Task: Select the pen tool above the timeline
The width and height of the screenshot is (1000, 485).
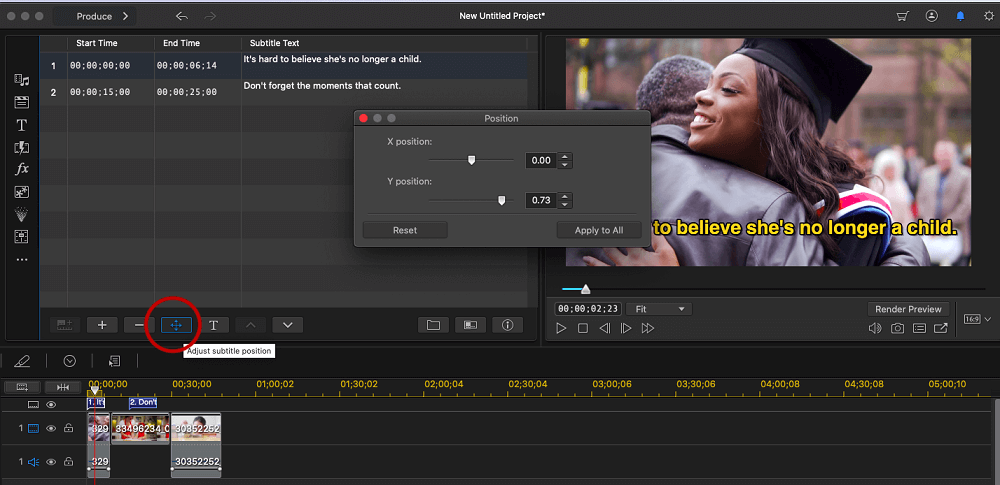Action: coord(22,361)
